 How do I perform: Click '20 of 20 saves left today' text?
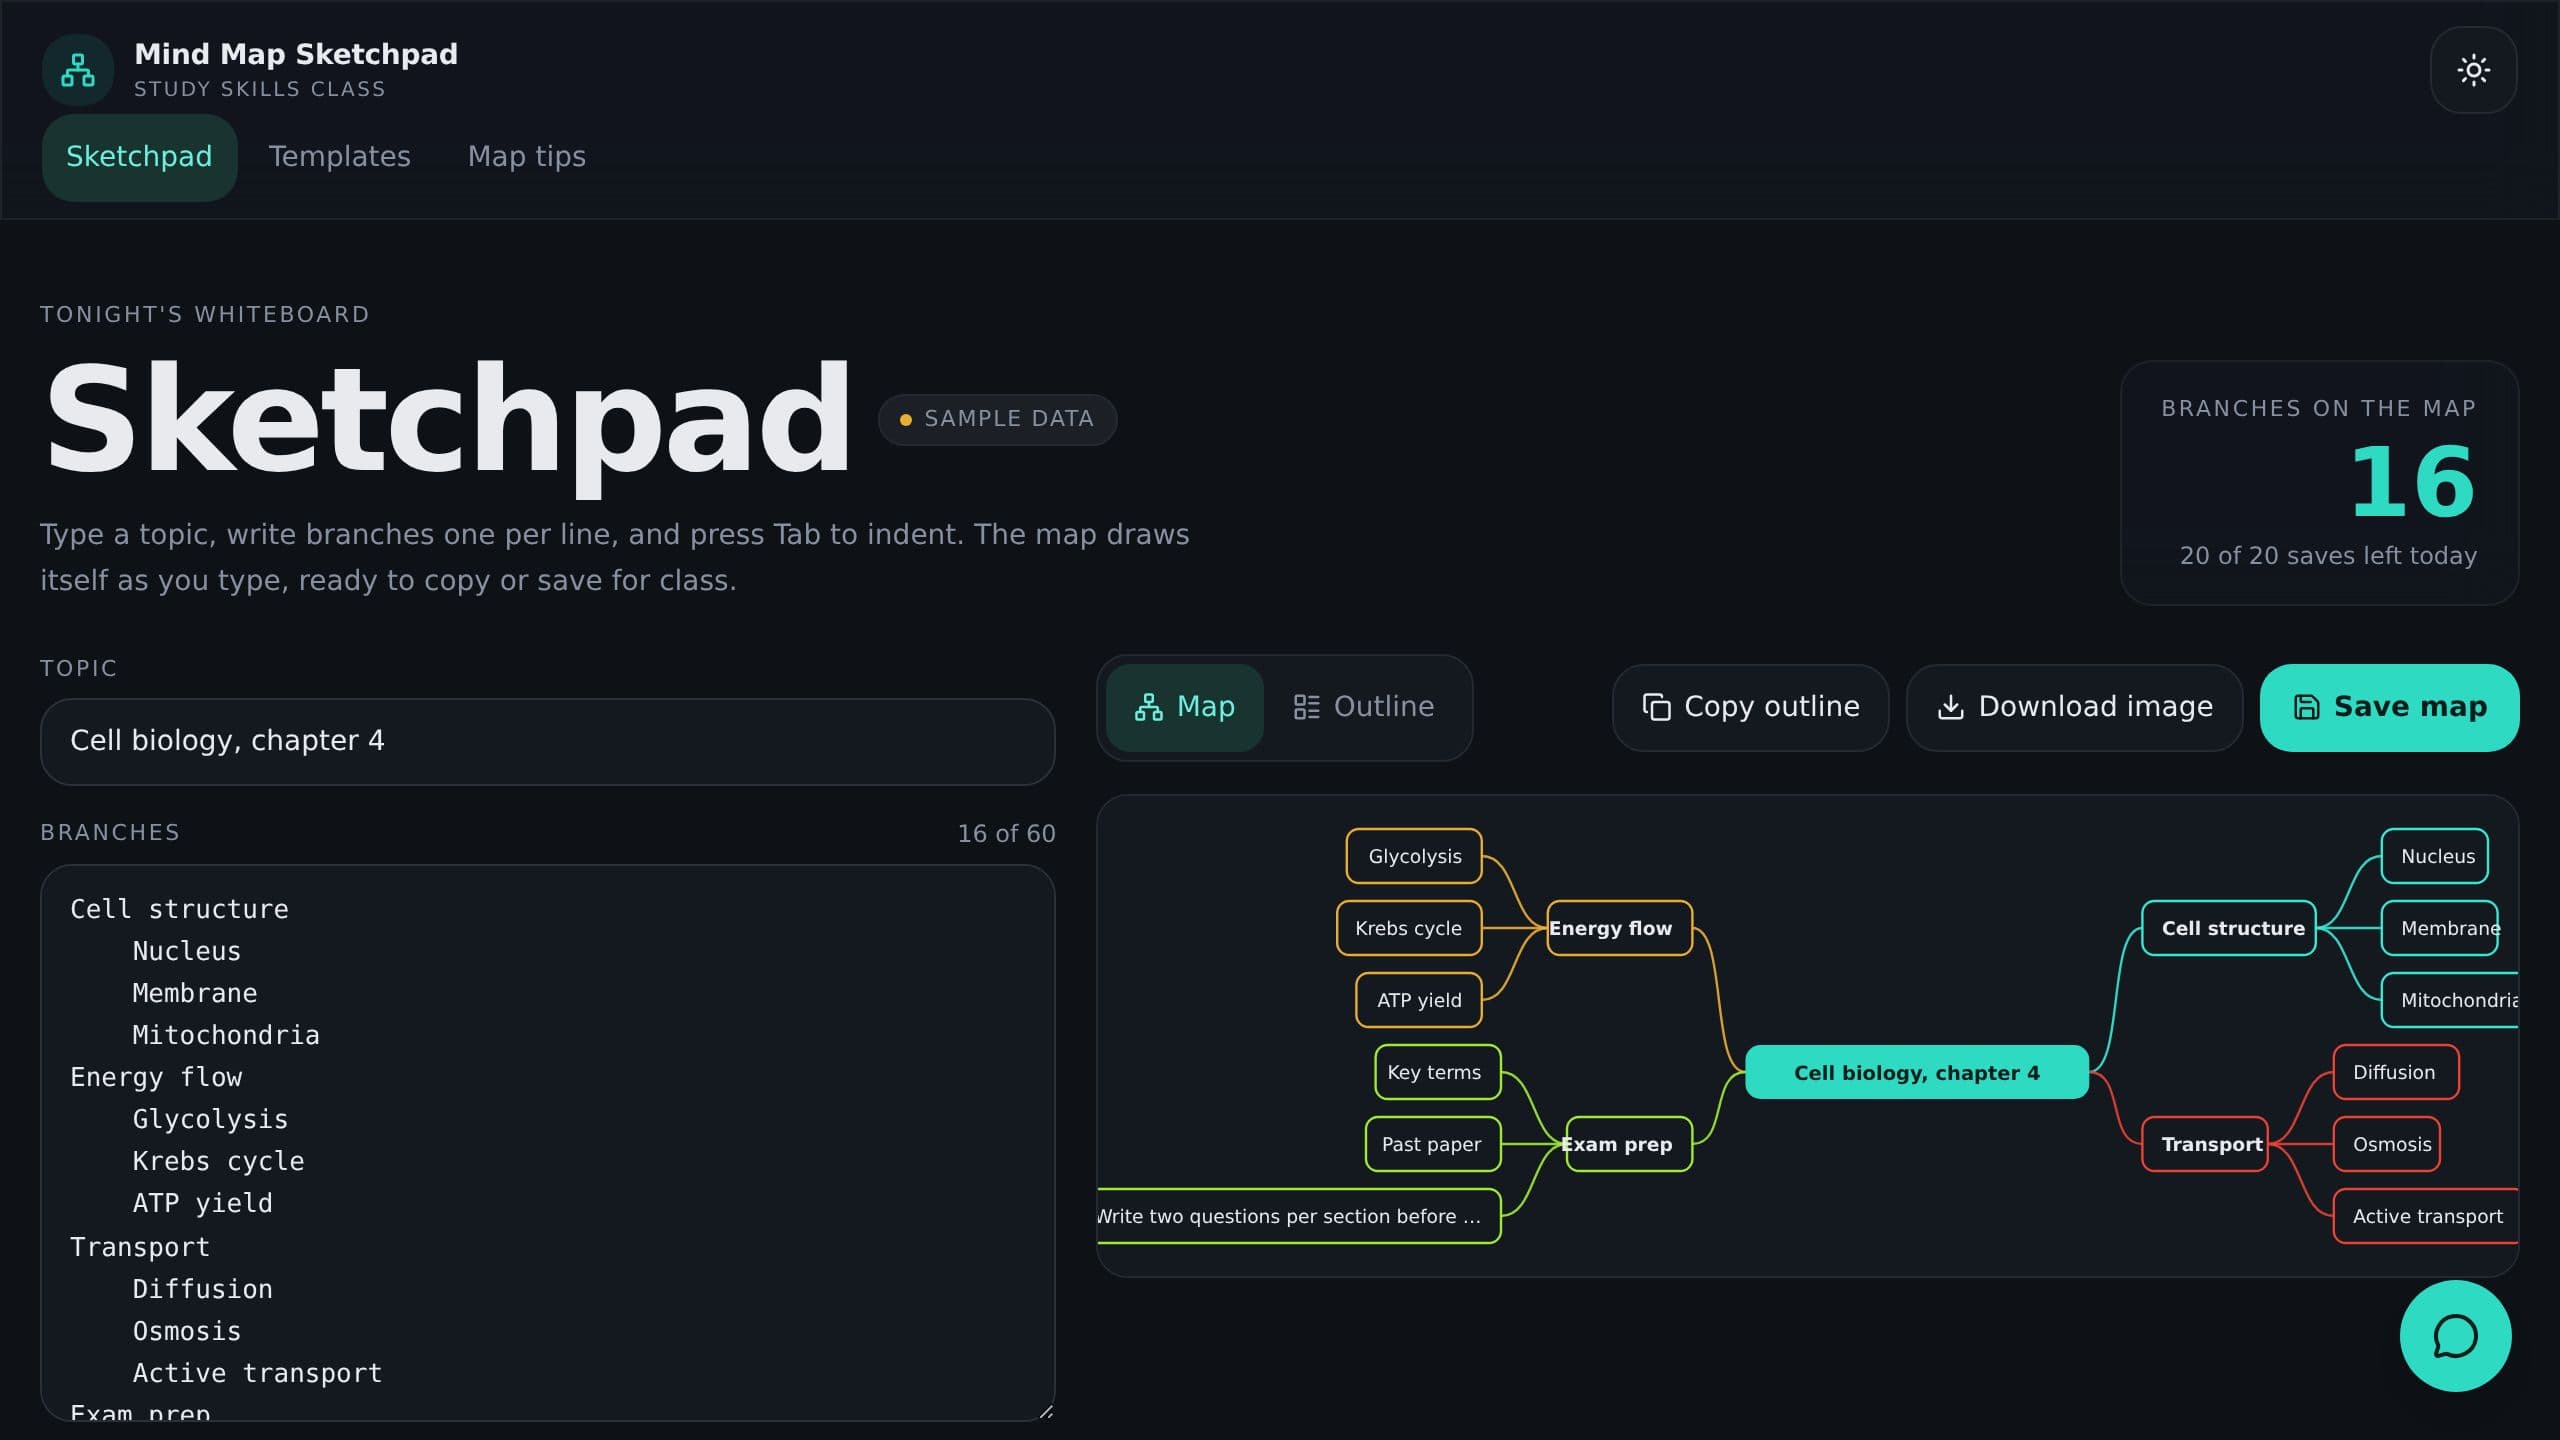(2328, 556)
